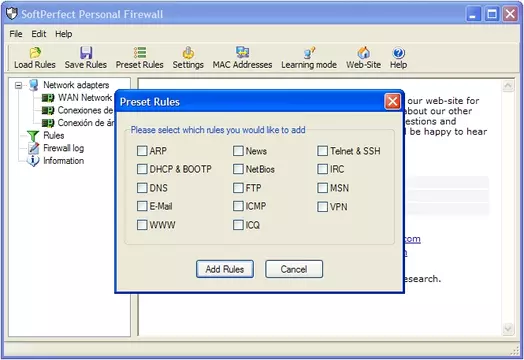Image resolution: width=524 pixels, height=360 pixels.
Task: Select the Information tree label
Action: 63,161
